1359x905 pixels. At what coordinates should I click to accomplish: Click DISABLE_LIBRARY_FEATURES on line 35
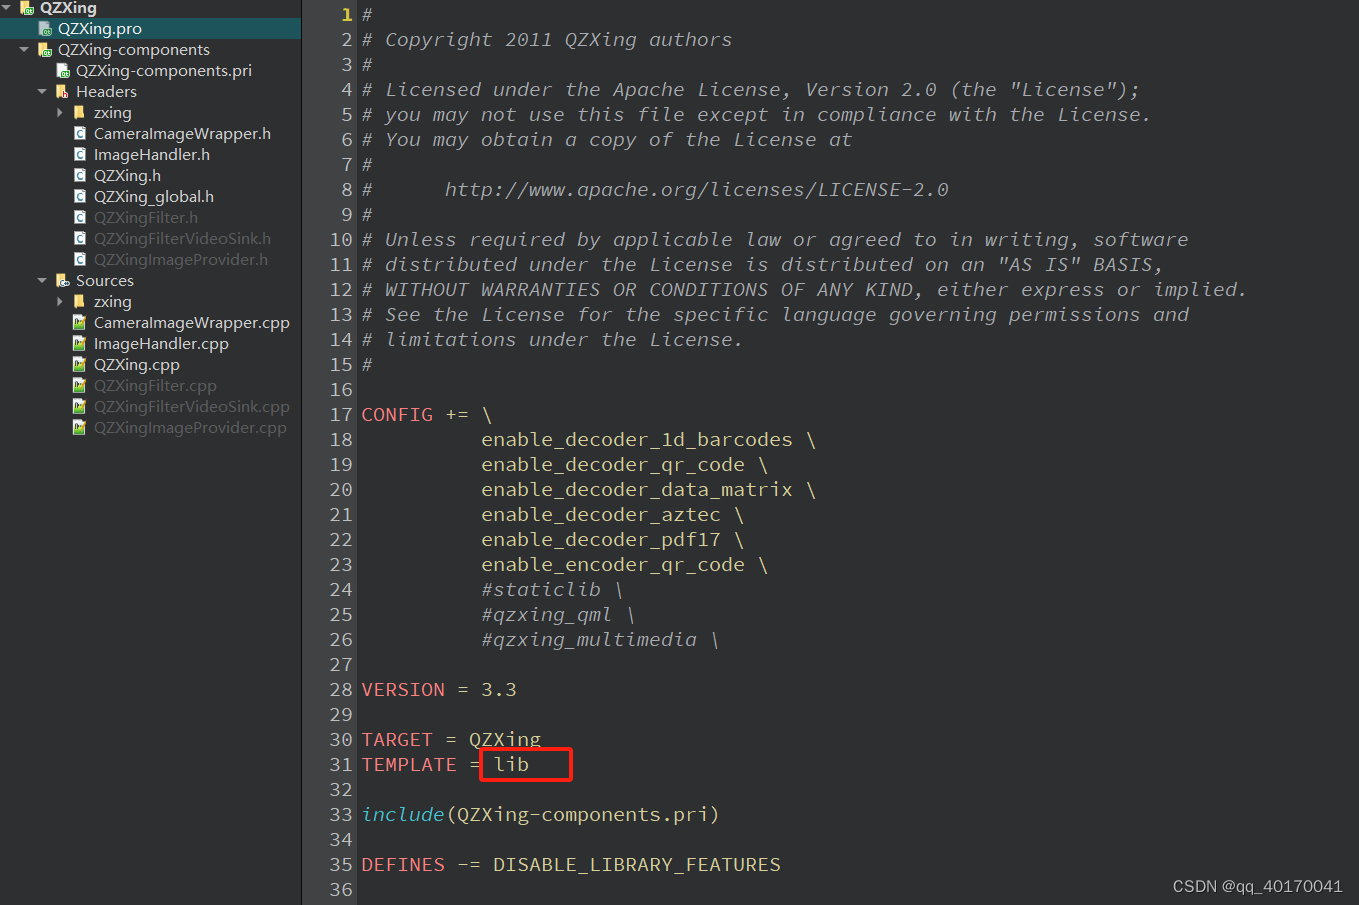[x=637, y=864]
